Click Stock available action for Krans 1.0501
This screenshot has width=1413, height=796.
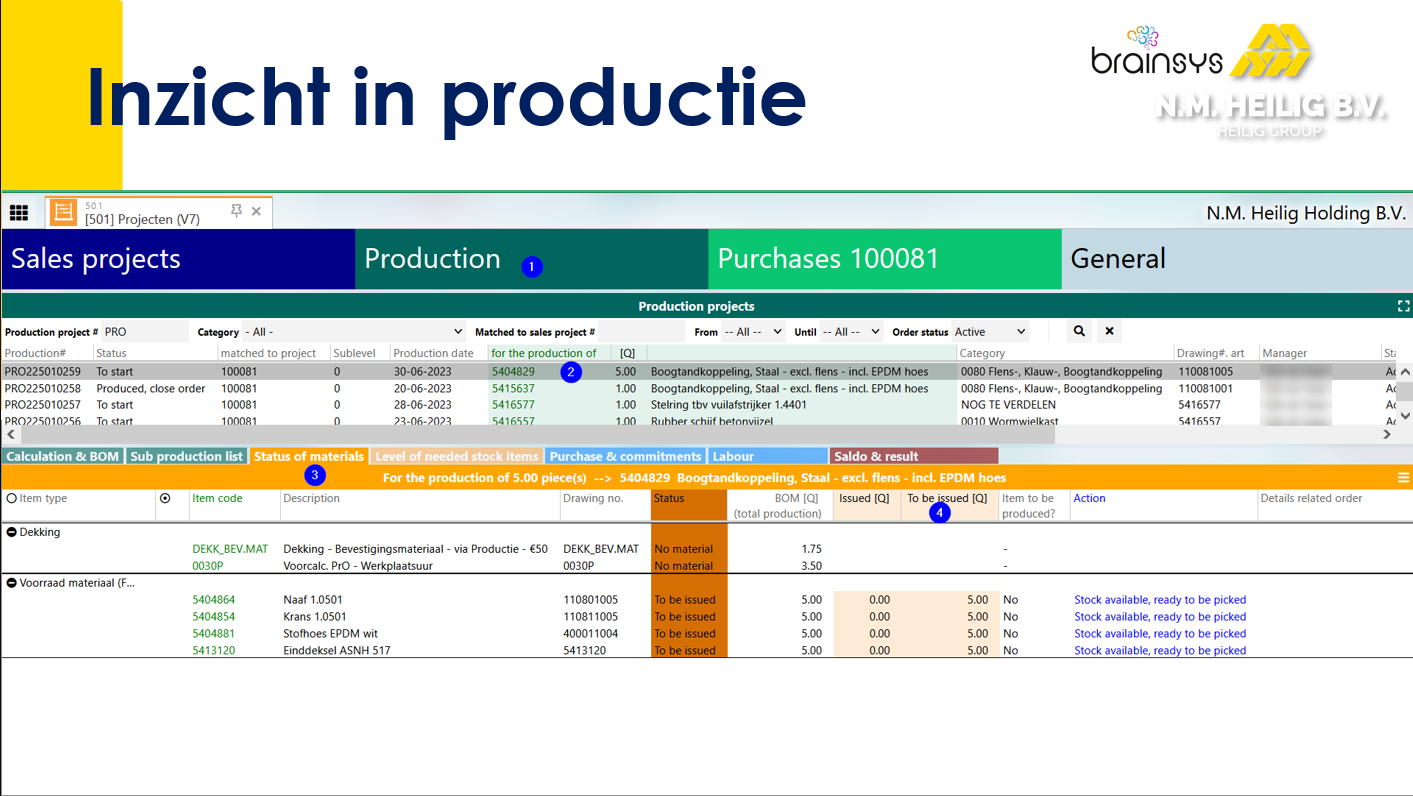(x=1159, y=617)
